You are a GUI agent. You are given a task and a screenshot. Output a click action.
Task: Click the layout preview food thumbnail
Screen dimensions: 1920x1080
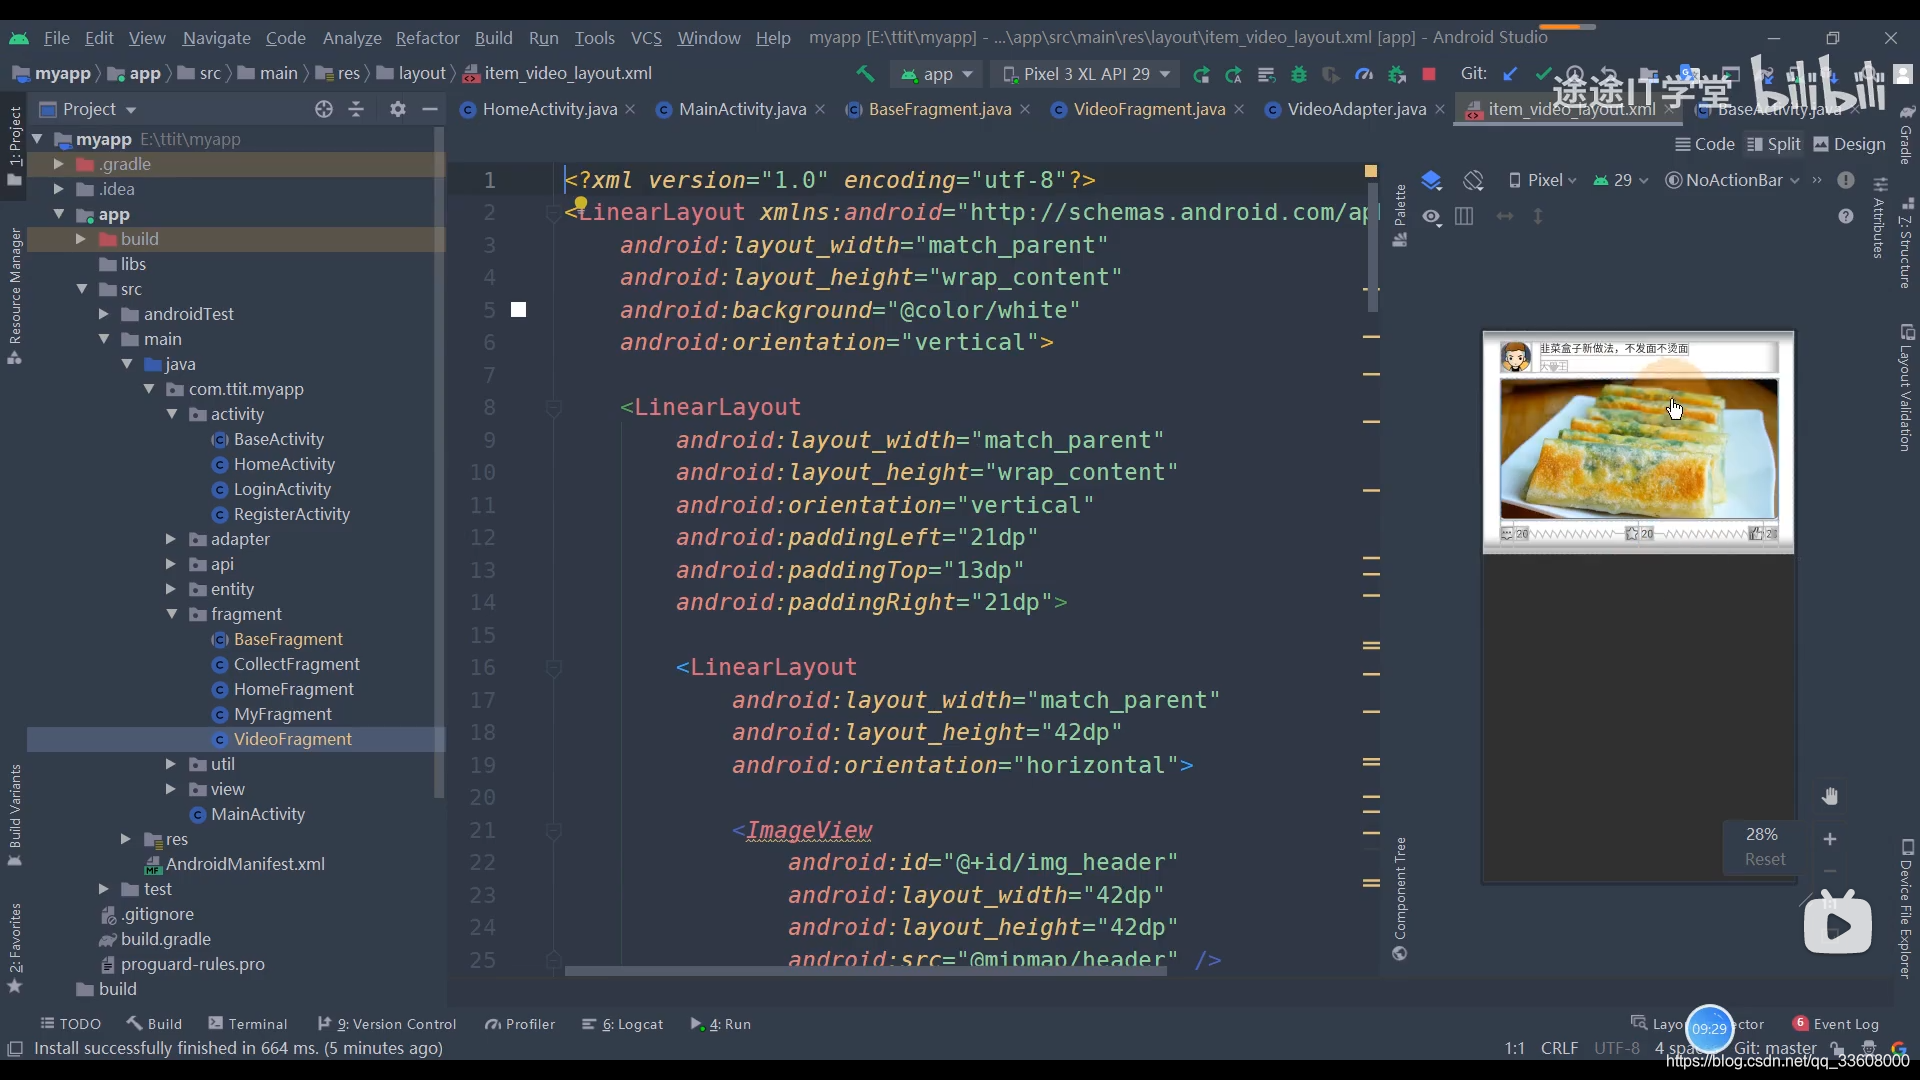[1639, 448]
